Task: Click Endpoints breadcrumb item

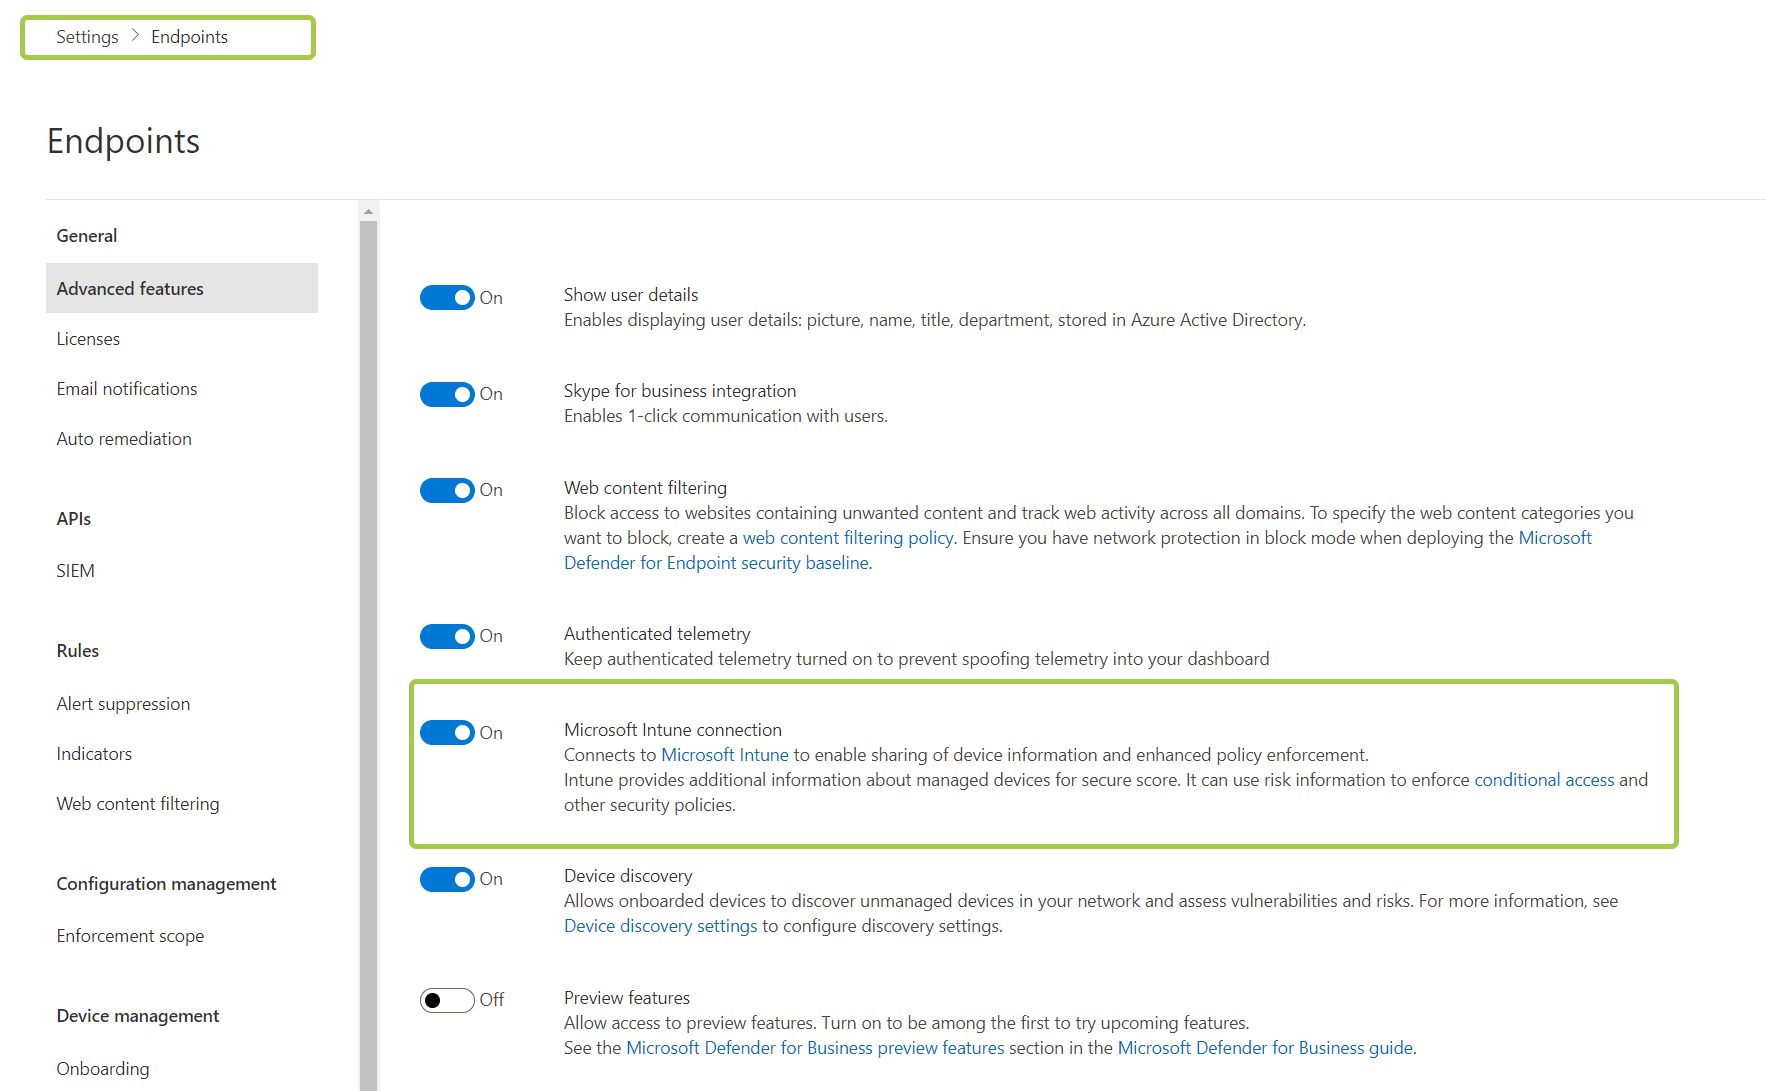Action: point(189,37)
